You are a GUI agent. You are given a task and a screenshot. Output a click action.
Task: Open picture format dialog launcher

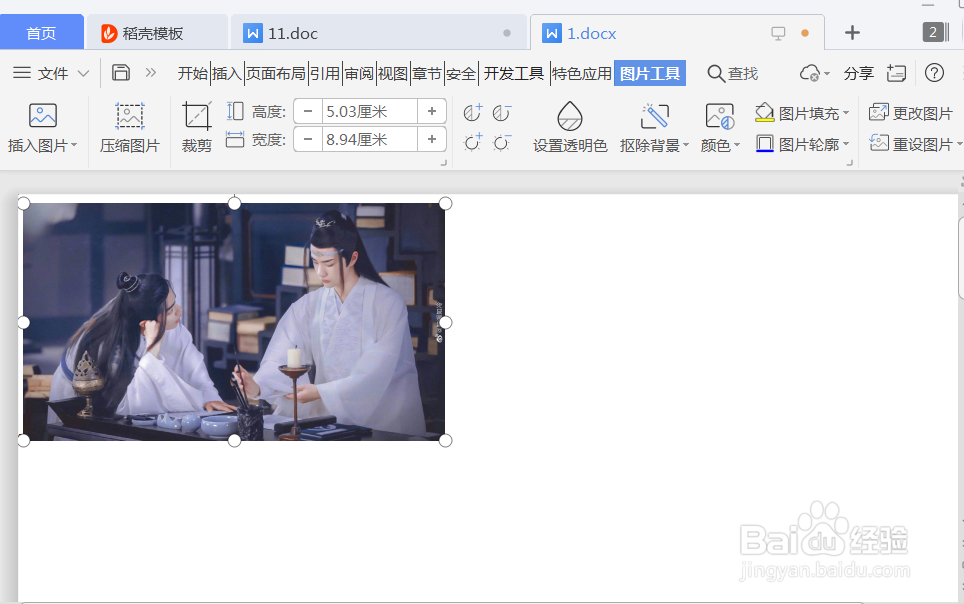tap(850, 163)
